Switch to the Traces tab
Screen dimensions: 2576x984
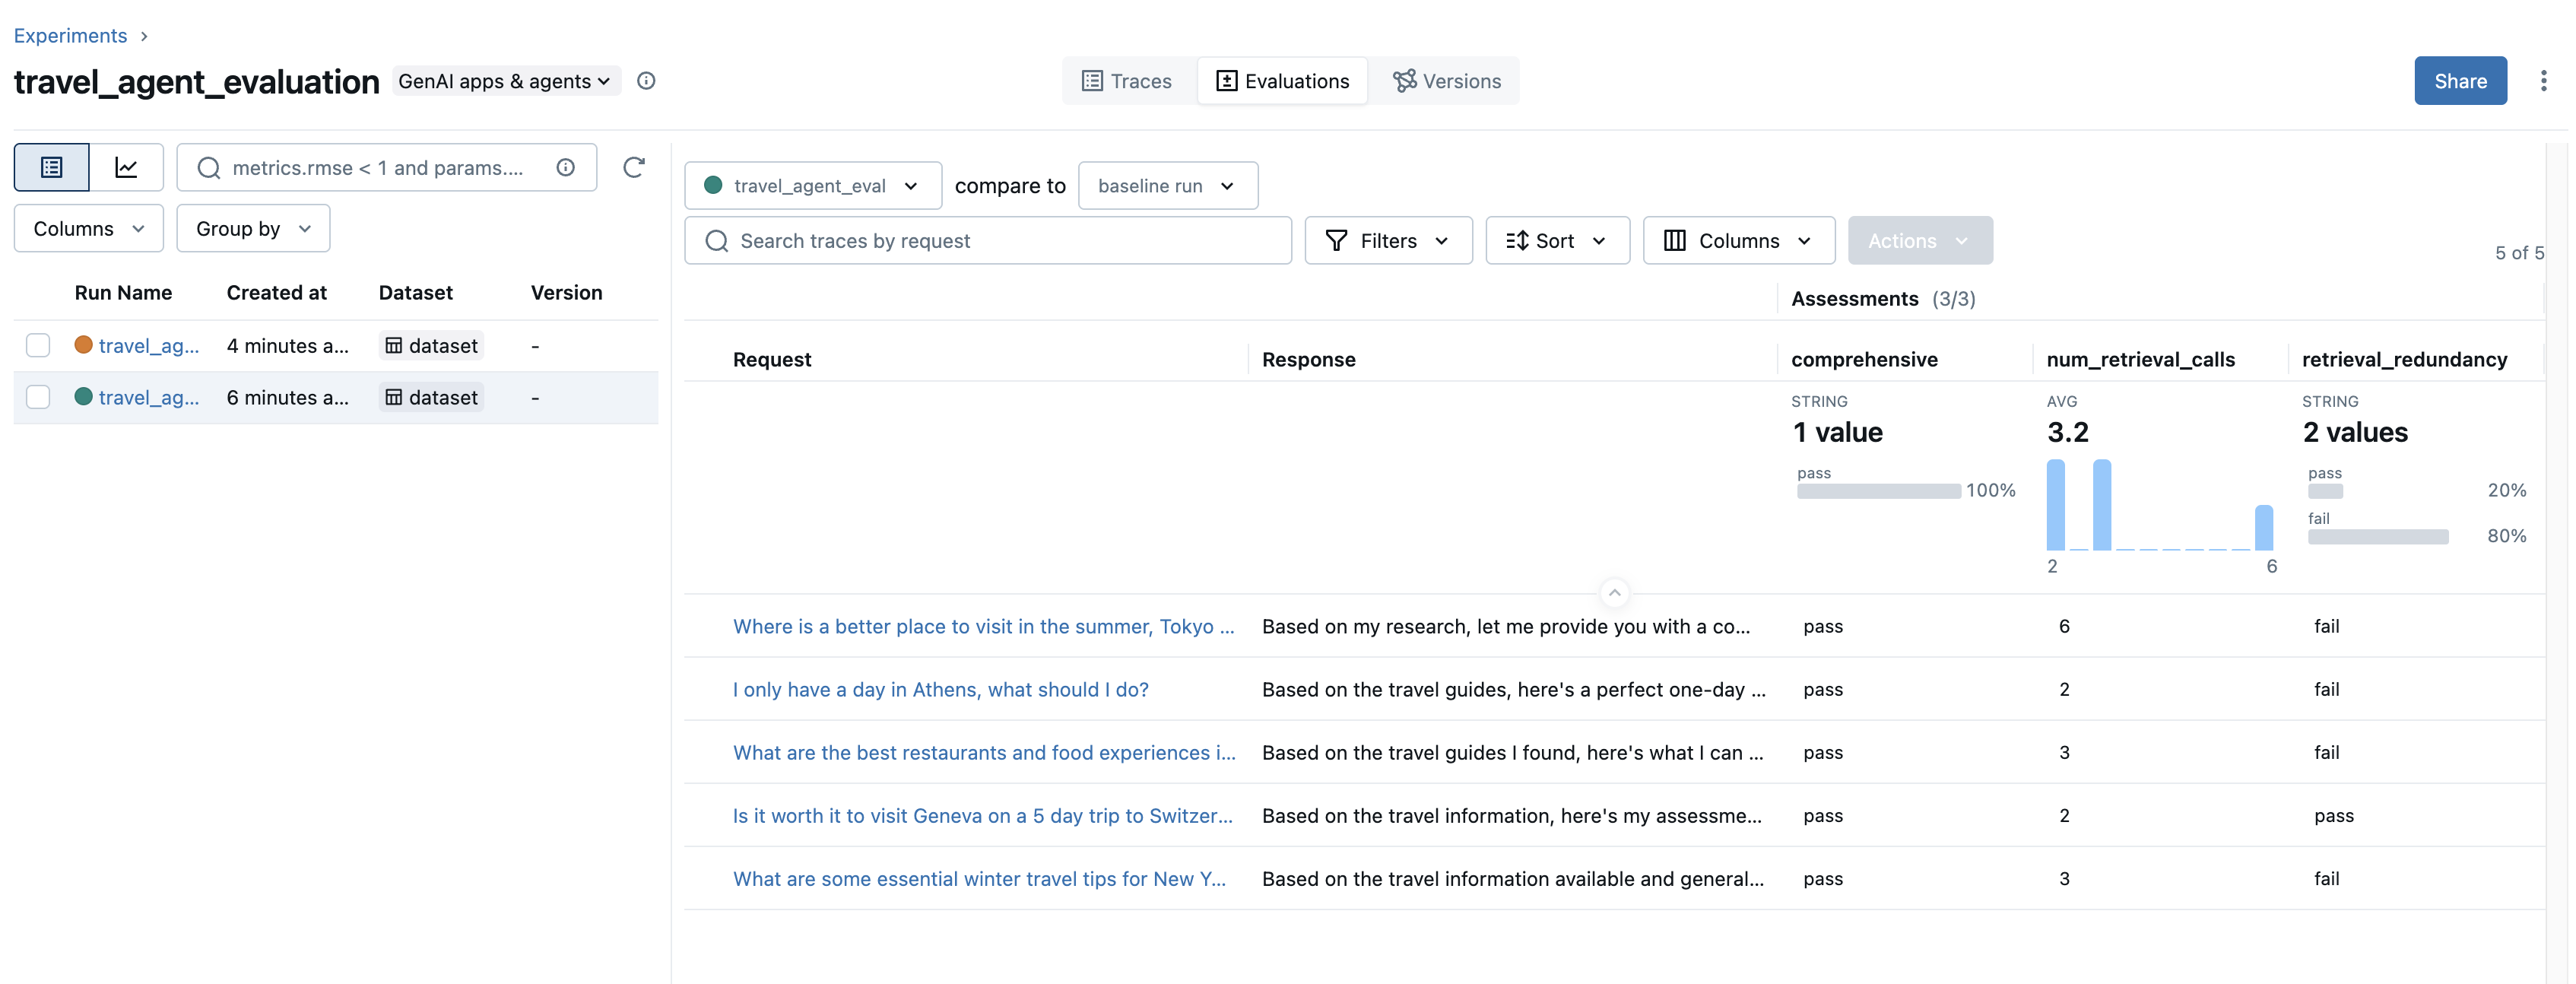coord(1127,81)
